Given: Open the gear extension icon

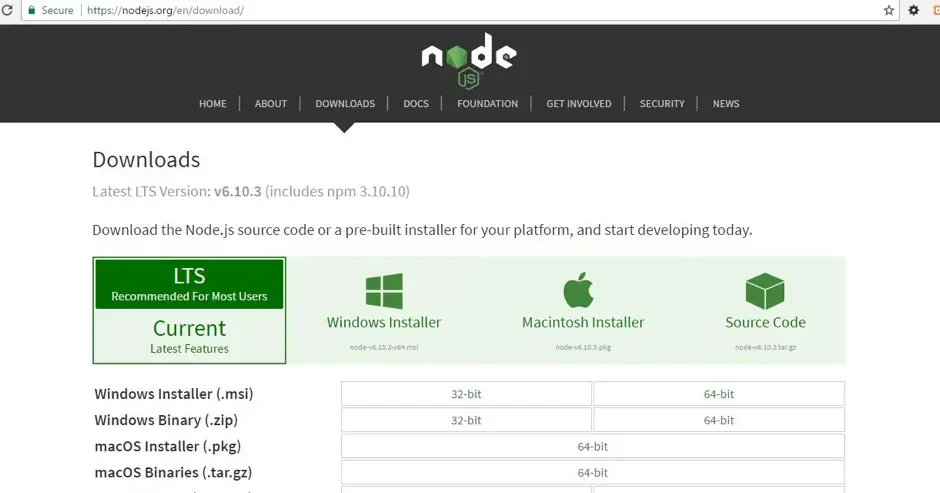Looking at the screenshot, I should (x=914, y=10).
